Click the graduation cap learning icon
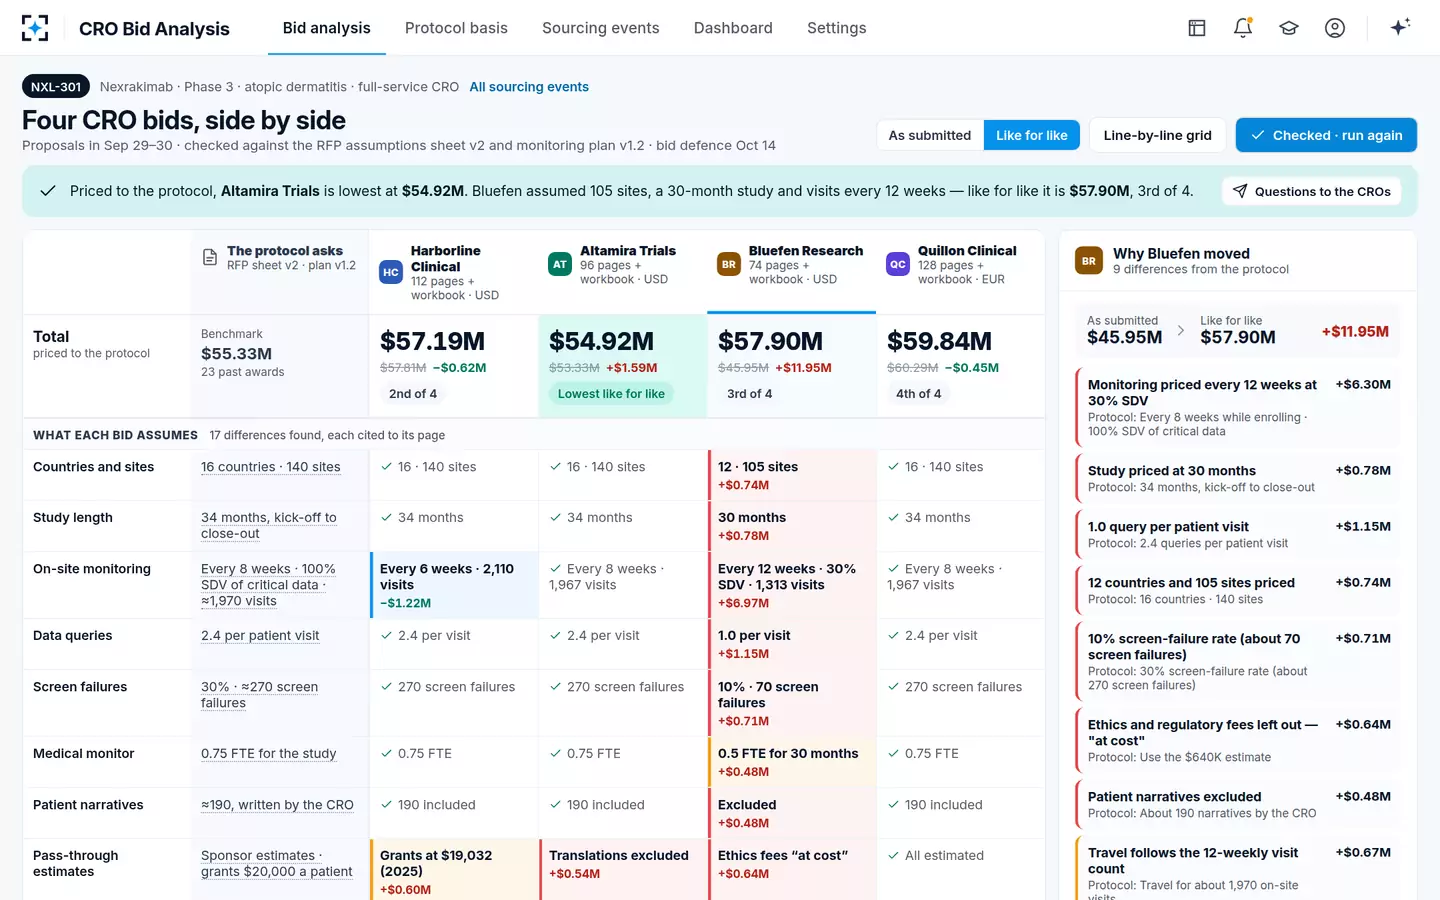Image resolution: width=1440 pixels, height=900 pixels. [x=1289, y=28]
